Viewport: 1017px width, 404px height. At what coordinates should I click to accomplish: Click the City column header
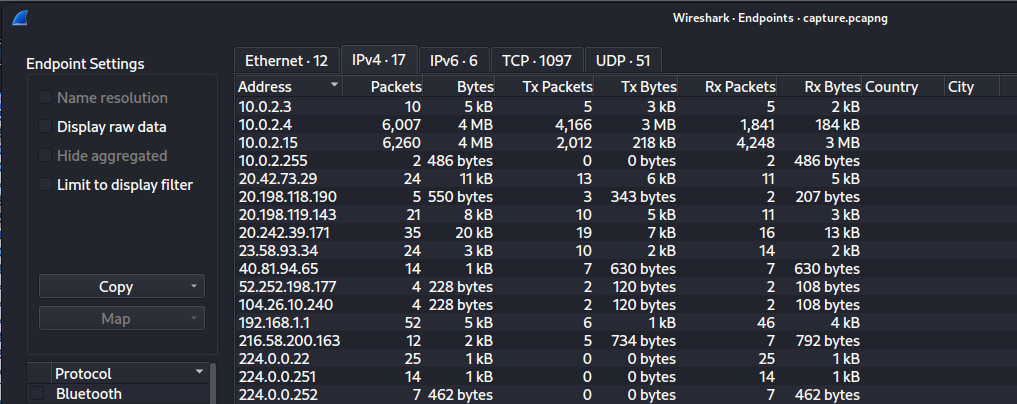tap(972, 87)
